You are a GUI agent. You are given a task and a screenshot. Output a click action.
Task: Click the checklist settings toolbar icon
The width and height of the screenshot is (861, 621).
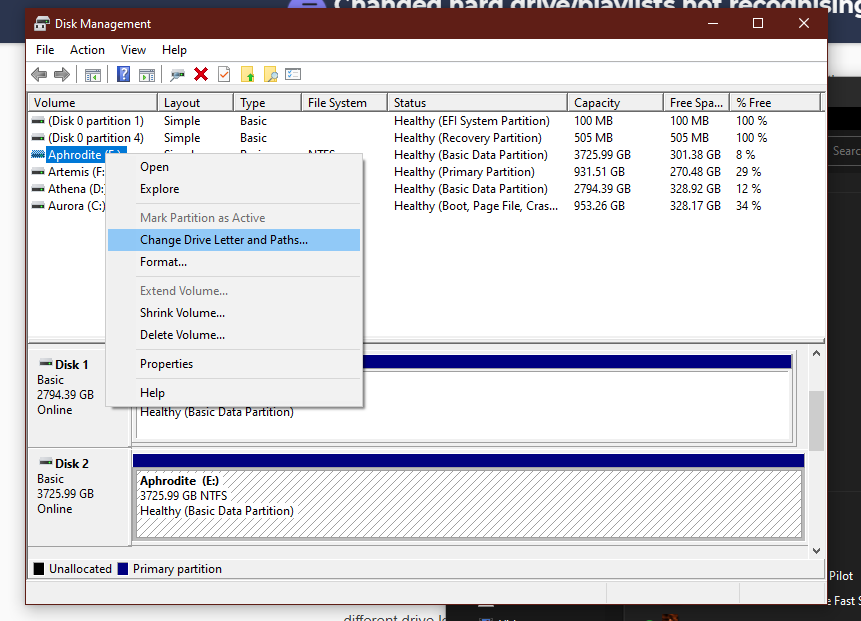(293, 74)
